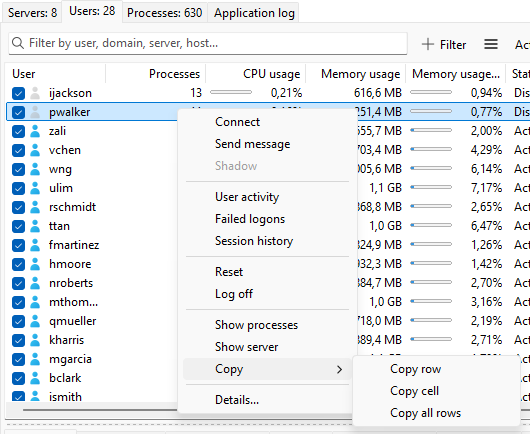Uncheck the ijackson user checkbox
This screenshot has width=530, height=434.
18,93
